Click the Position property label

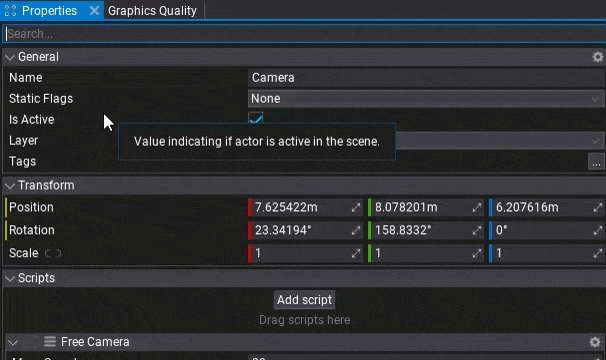(31, 207)
